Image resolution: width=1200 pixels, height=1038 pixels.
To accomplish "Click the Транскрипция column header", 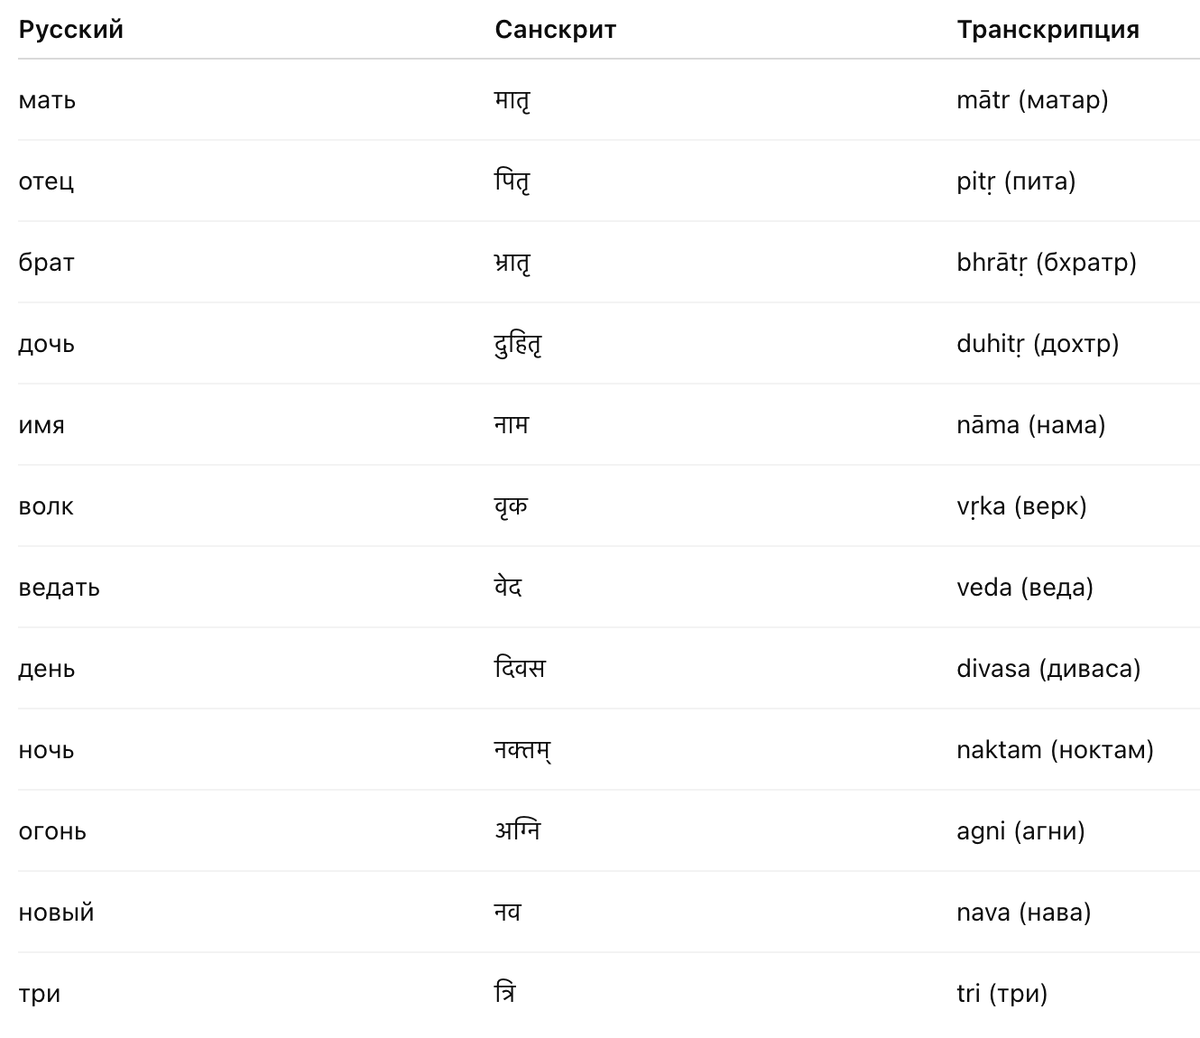I will click(x=1047, y=29).
